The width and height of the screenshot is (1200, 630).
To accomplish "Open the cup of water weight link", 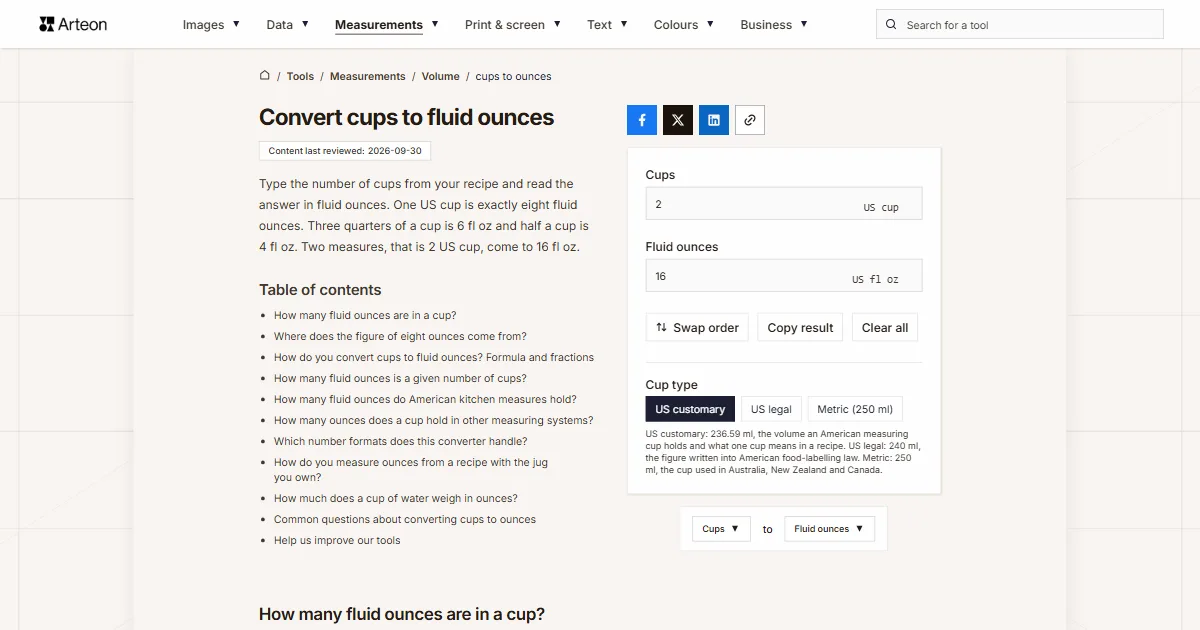I will 396,498.
